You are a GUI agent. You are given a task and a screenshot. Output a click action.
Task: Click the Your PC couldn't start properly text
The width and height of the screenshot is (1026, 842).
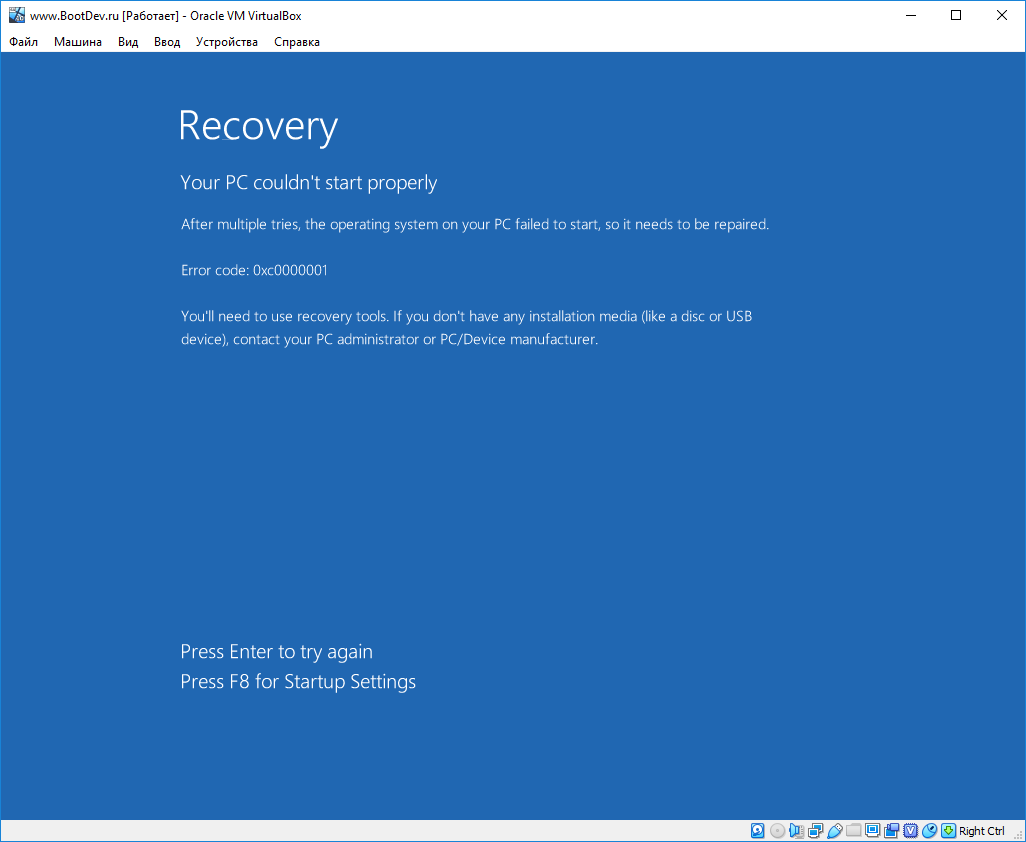coord(308,183)
